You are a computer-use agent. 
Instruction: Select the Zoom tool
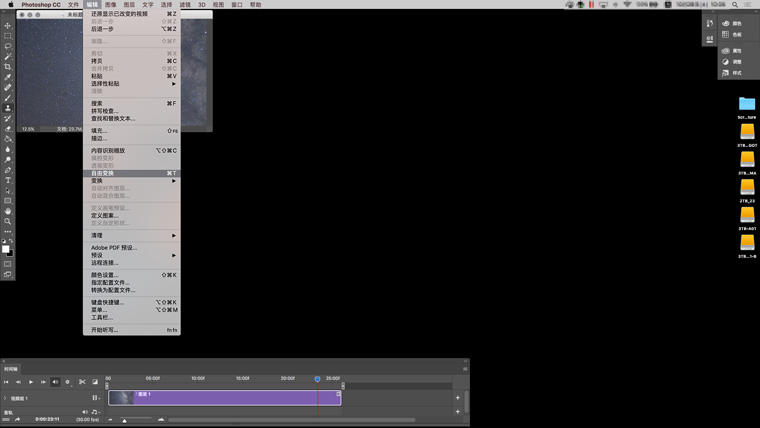tap(8, 222)
